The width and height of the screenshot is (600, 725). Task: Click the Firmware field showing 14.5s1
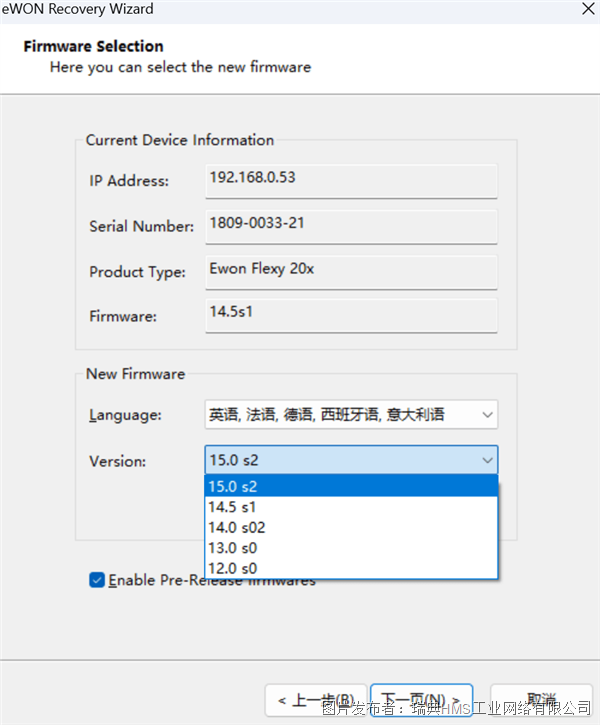(351, 315)
